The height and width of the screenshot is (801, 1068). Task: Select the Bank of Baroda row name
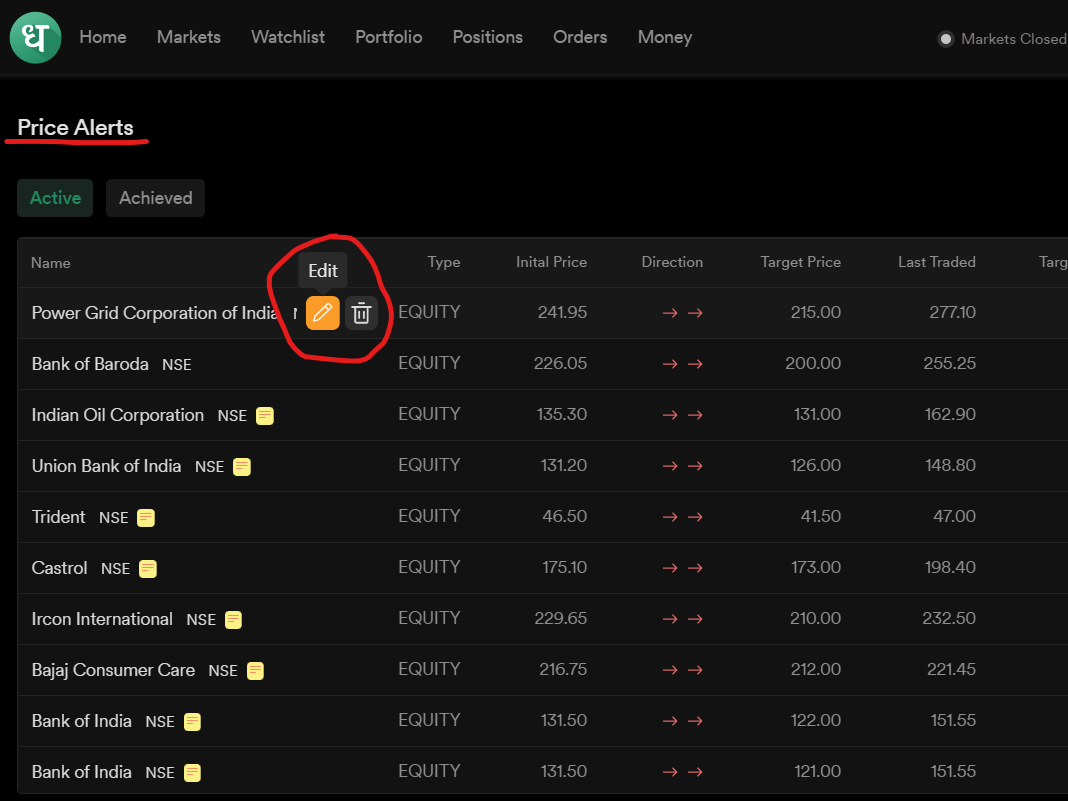pyautogui.click(x=90, y=364)
